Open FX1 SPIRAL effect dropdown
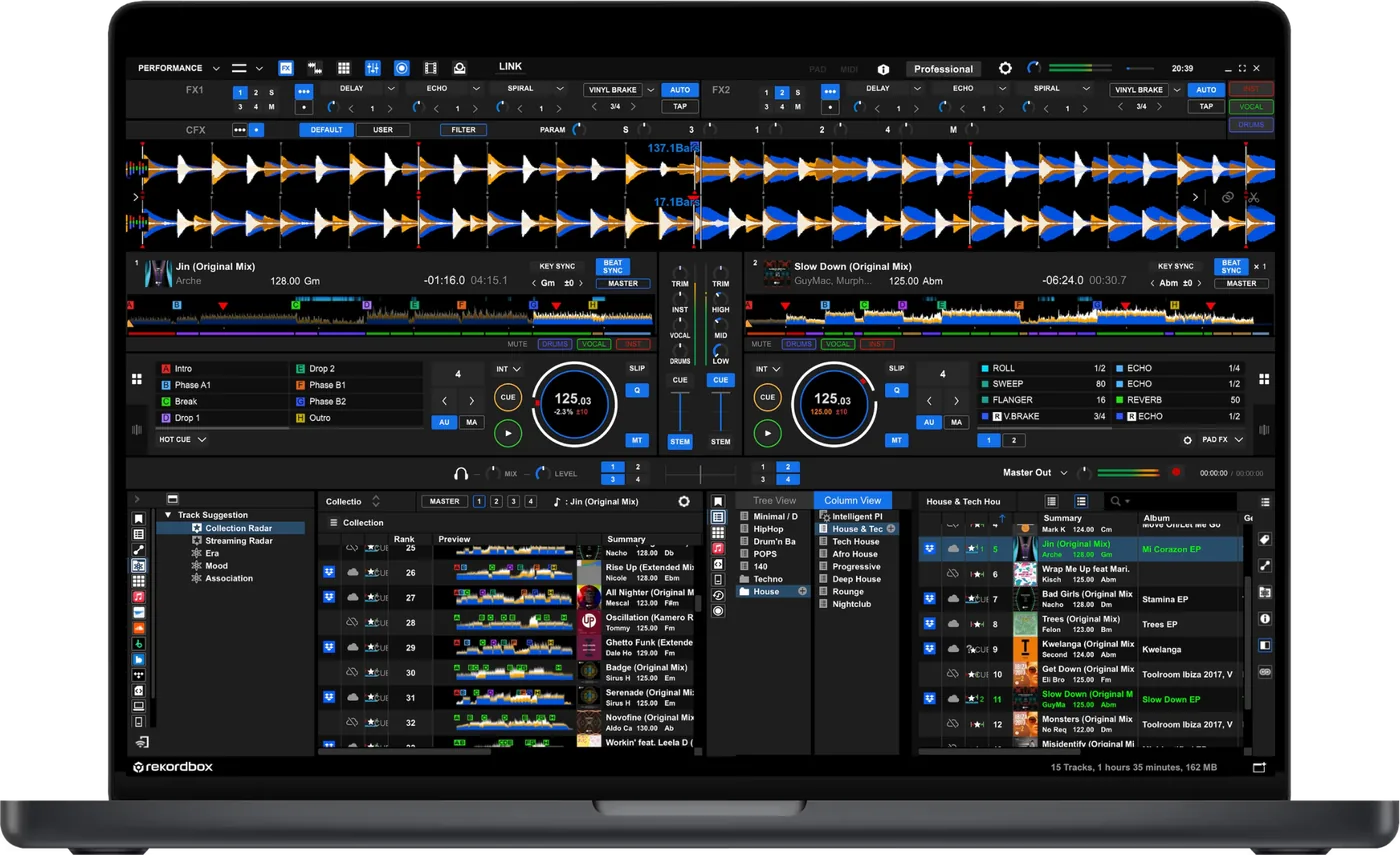1400x855 pixels. pos(560,89)
